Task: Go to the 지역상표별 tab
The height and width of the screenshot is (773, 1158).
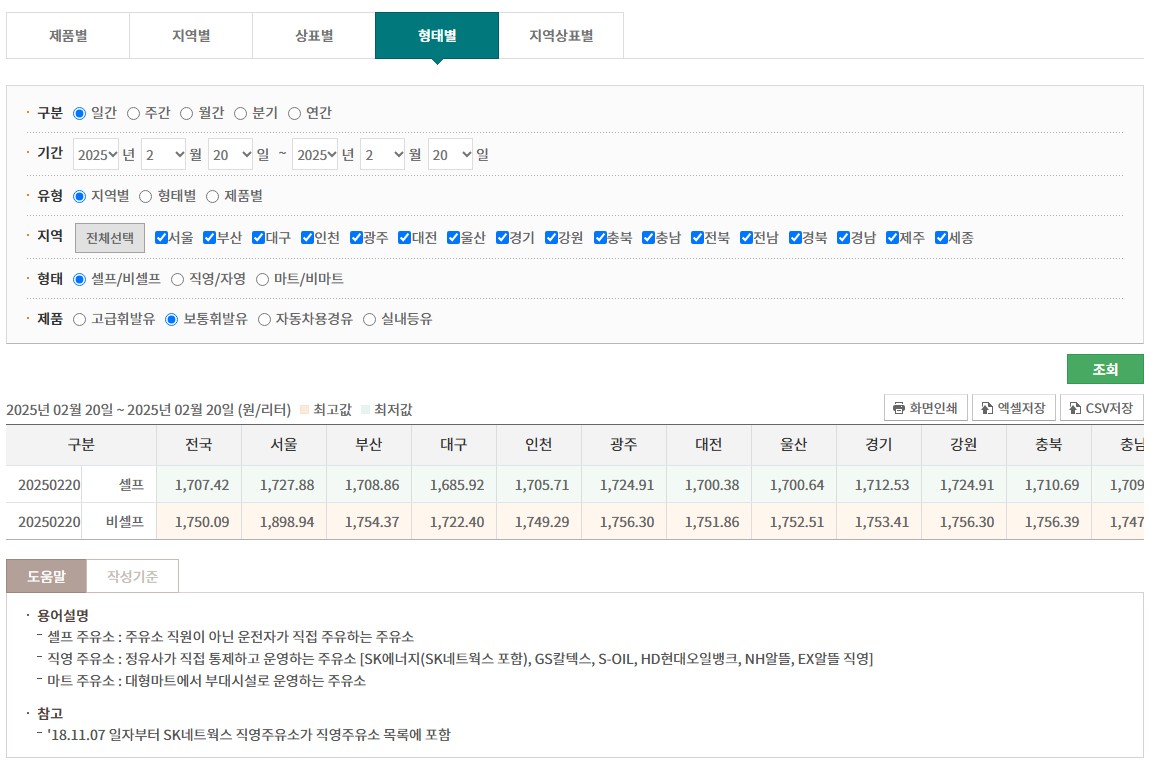Action: pyautogui.click(x=561, y=35)
